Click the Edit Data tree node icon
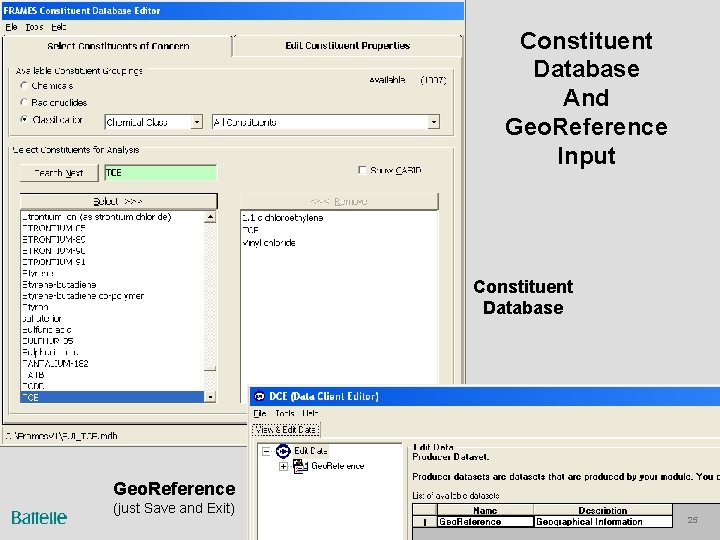 (x=283, y=451)
